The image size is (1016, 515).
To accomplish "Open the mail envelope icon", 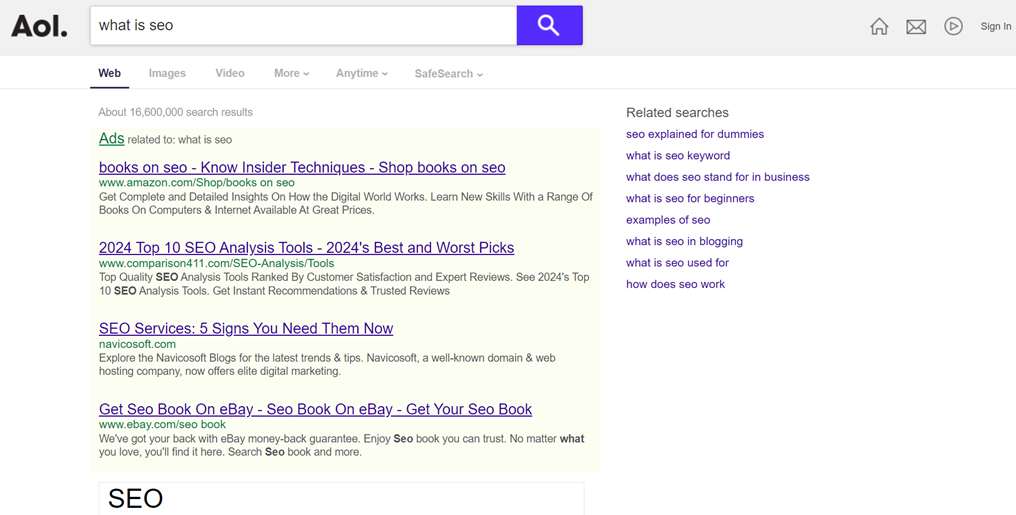I will 916,27.
